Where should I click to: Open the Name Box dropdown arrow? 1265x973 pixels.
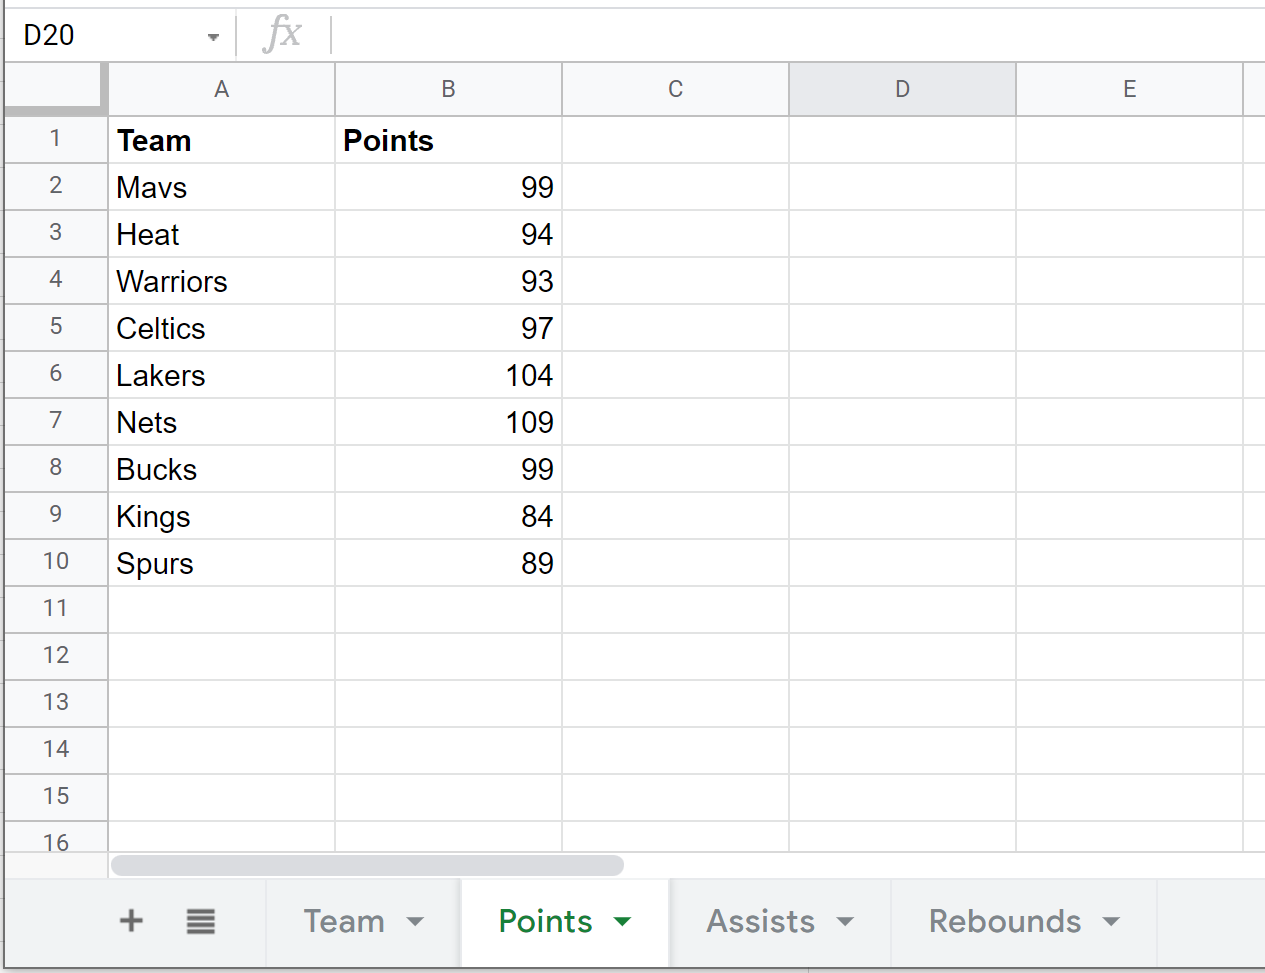[x=213, y=37]
